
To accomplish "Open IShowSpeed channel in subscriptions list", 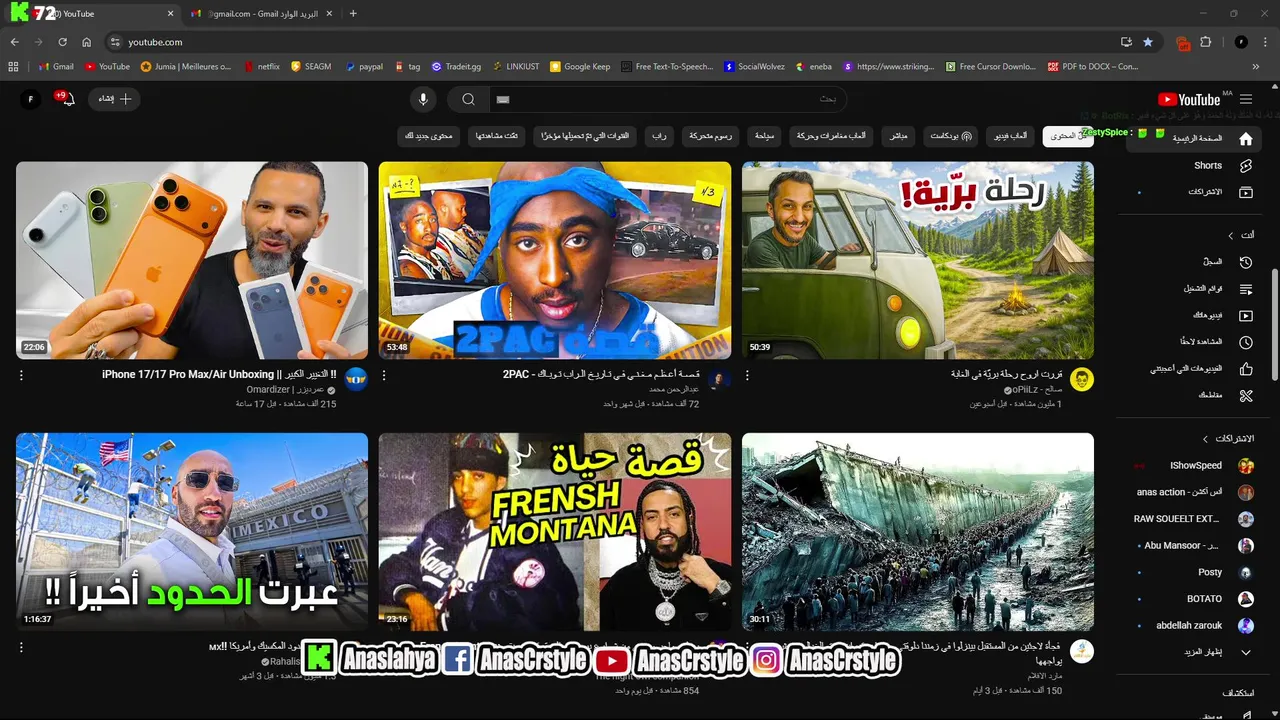I will click(x=1193, y=466).
